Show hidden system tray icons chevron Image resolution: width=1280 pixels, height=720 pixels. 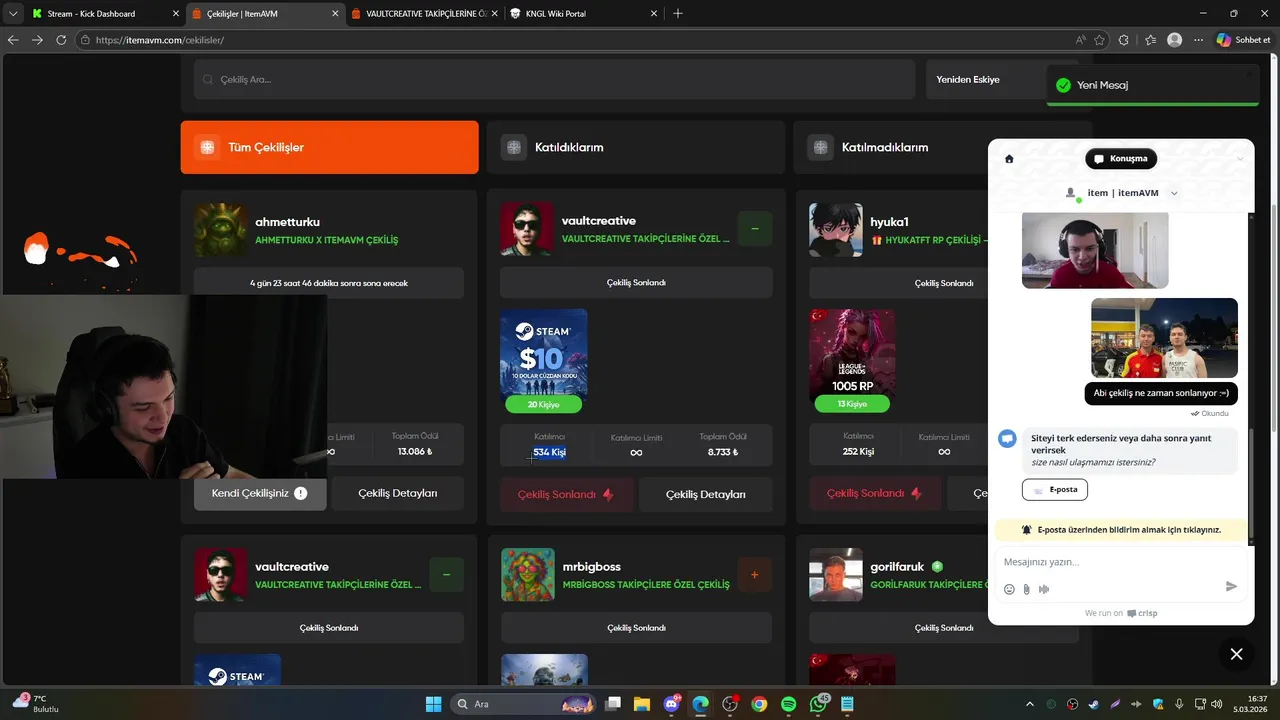1030,704
